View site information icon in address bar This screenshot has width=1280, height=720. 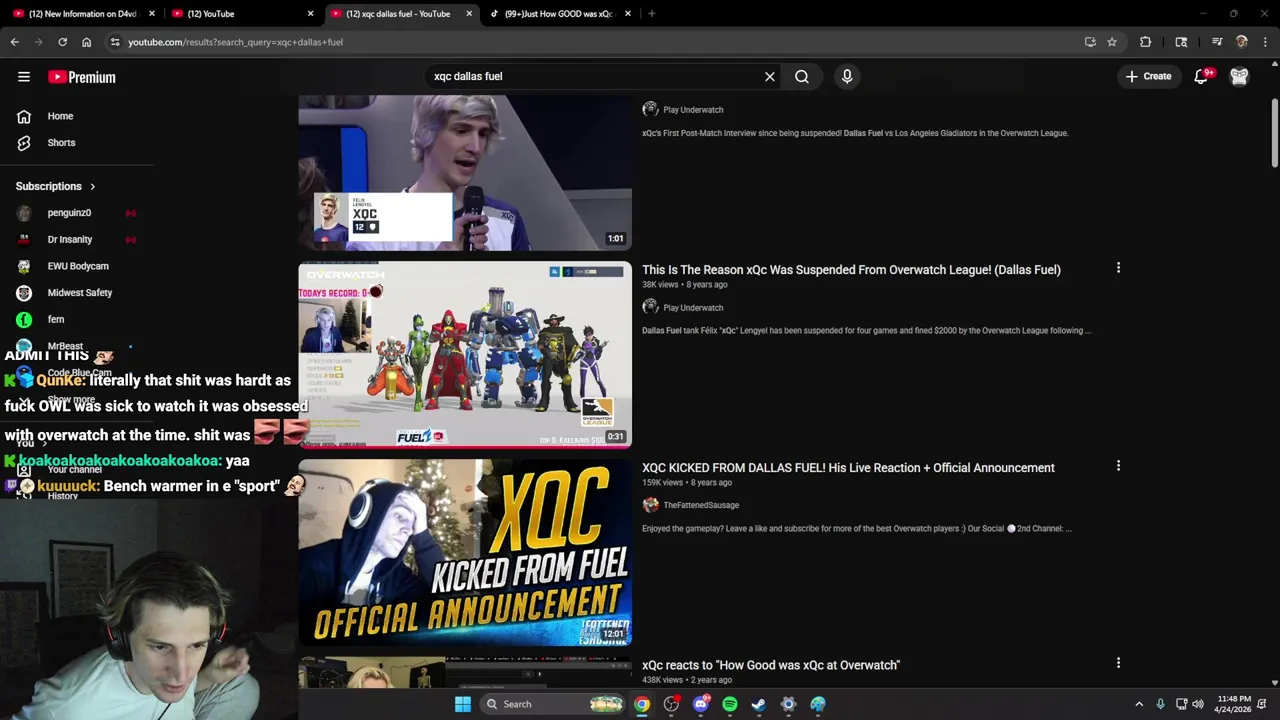tap(115, 42)
